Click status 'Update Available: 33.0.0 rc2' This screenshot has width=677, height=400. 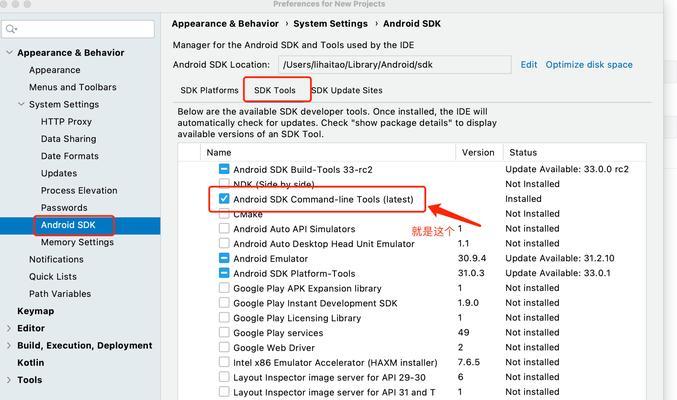point(567,169)
